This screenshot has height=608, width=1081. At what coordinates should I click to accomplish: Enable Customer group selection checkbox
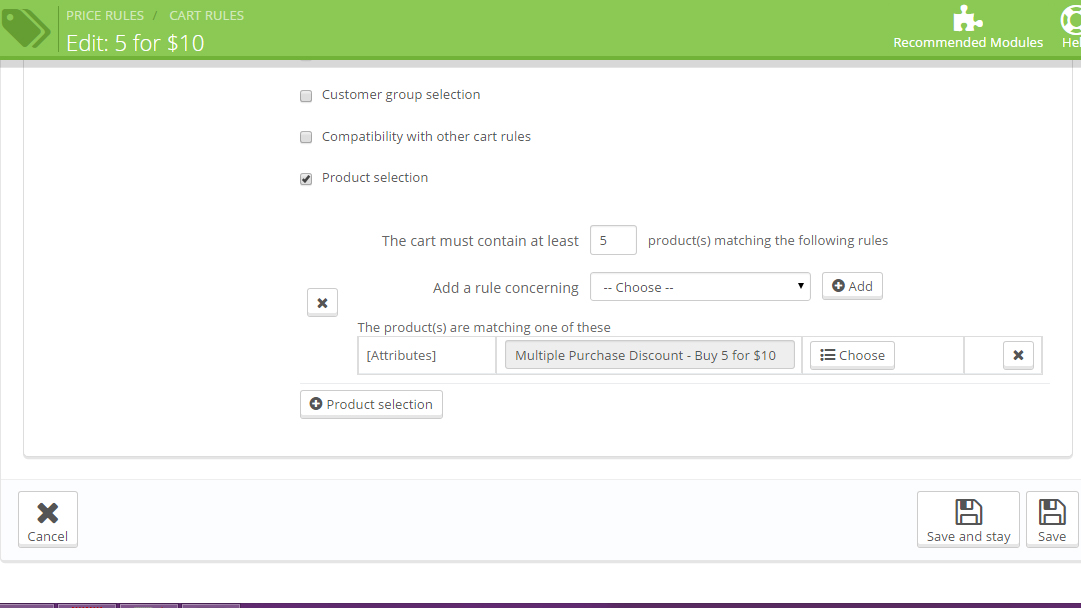(x=306, y=96)
